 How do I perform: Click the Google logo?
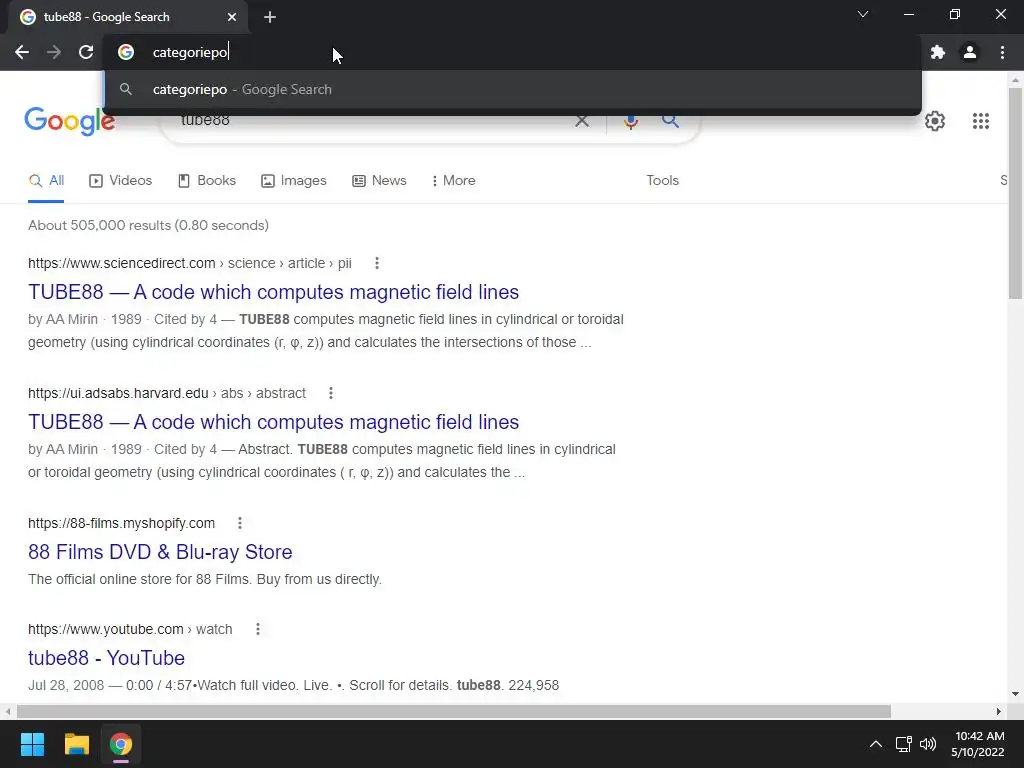[x=70, y=121]
